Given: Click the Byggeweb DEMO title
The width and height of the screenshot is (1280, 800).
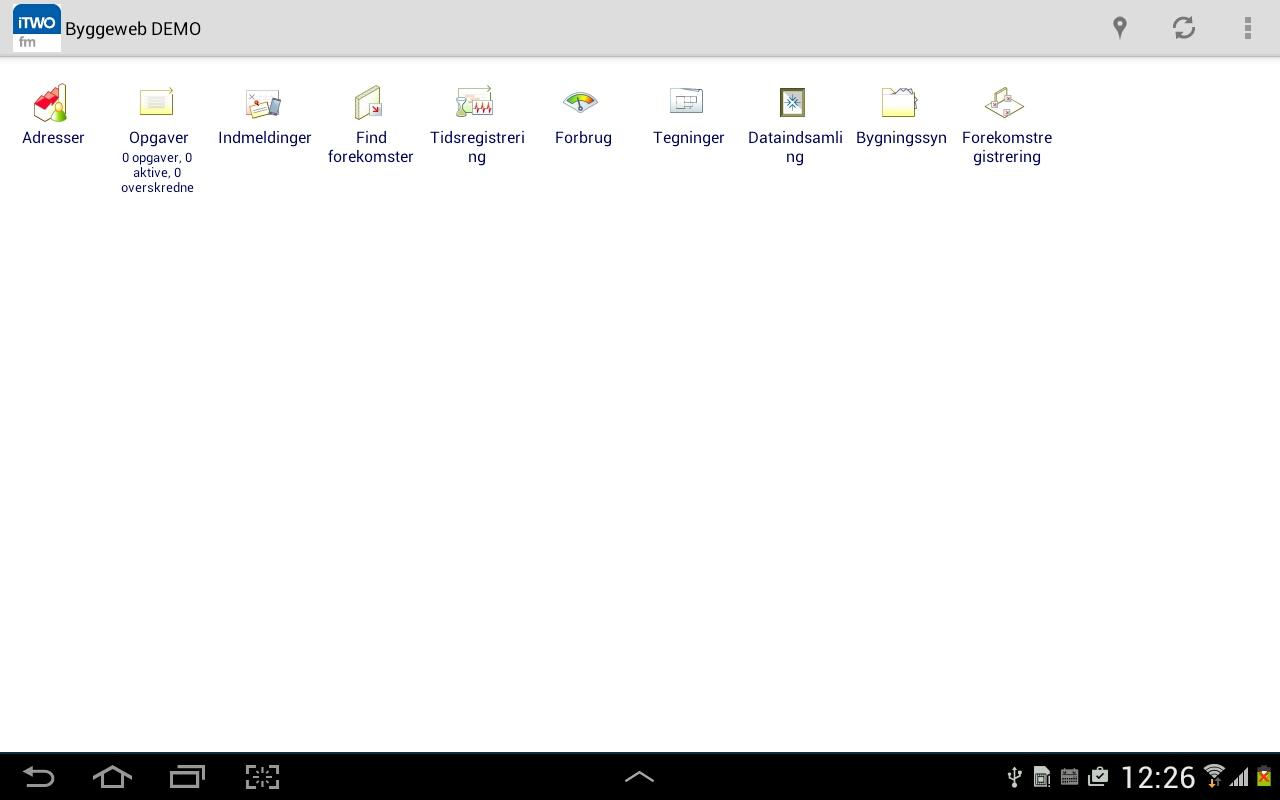Looking at the screenshot, I should pyautogui.click(x=133, y=29).
